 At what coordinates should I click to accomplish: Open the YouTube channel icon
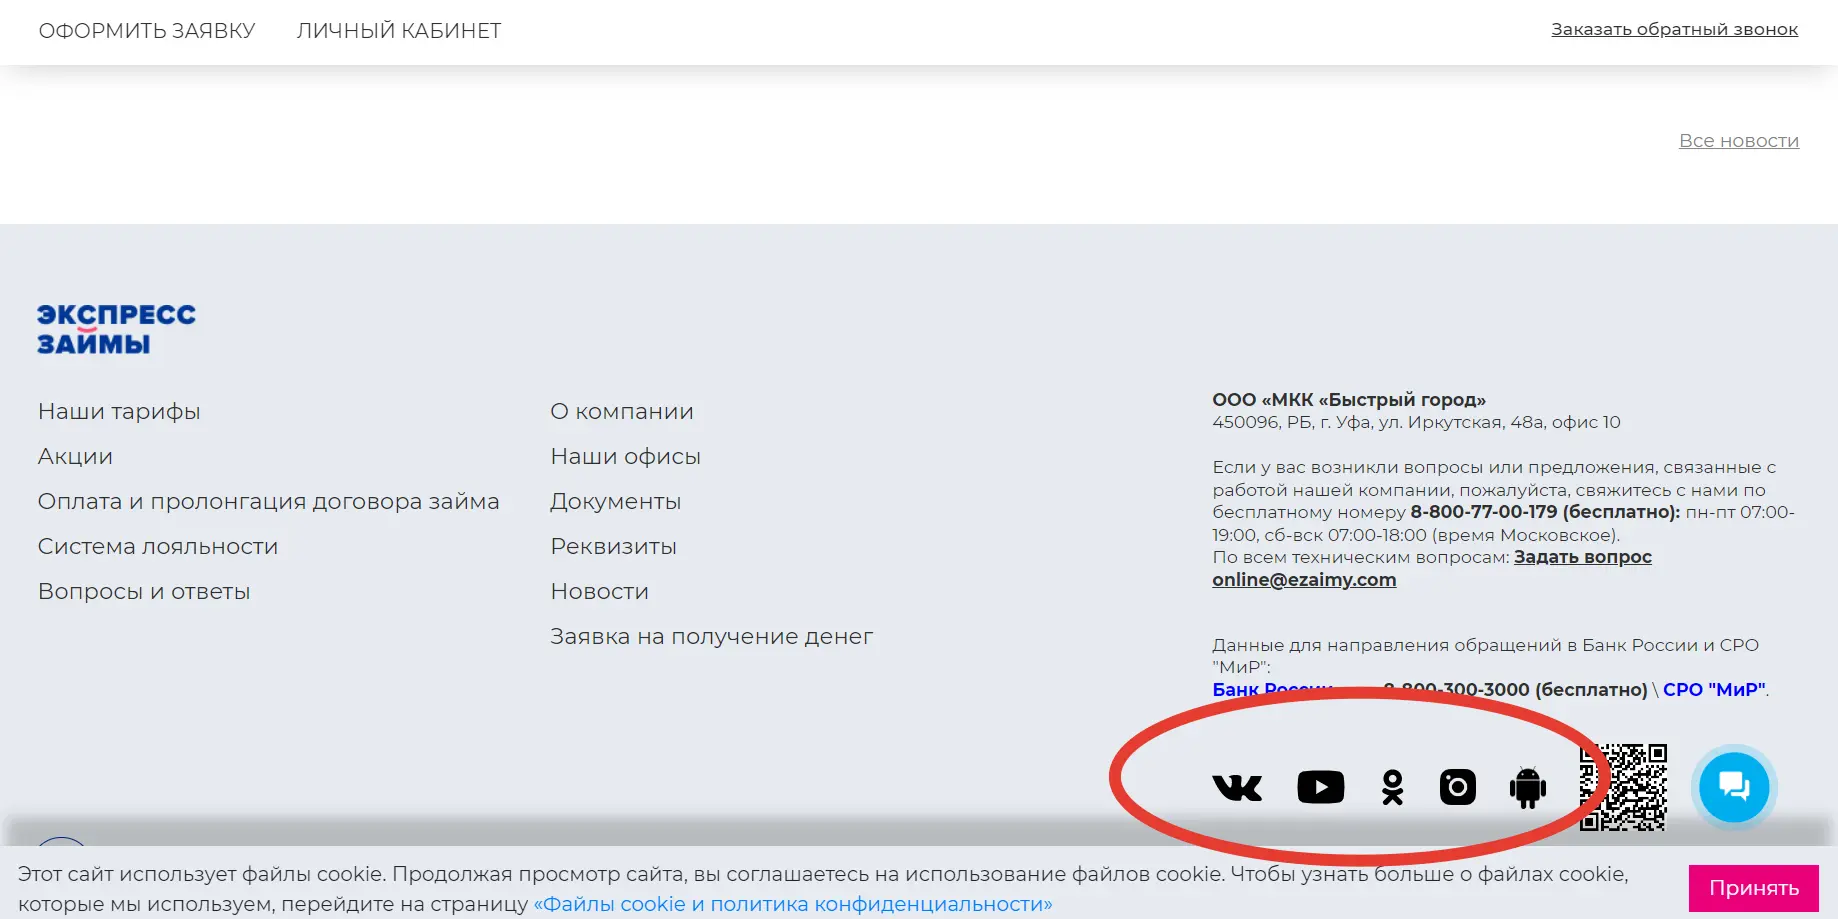coord(1320,787)
